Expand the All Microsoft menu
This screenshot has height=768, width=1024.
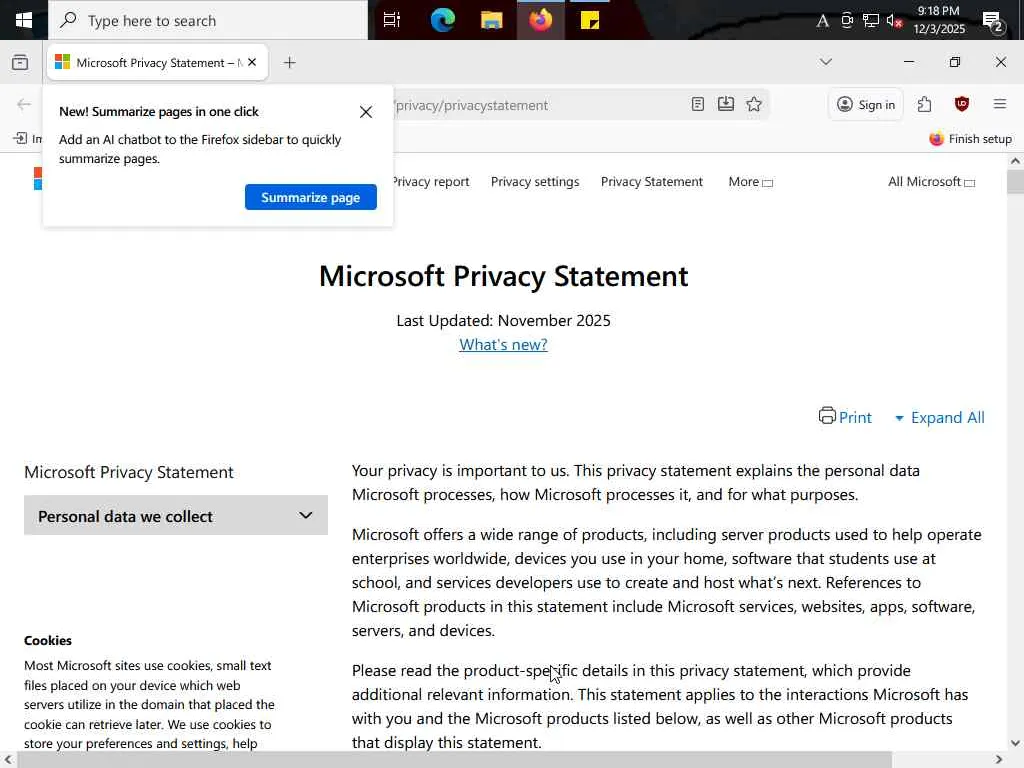(x=931, y=182)
